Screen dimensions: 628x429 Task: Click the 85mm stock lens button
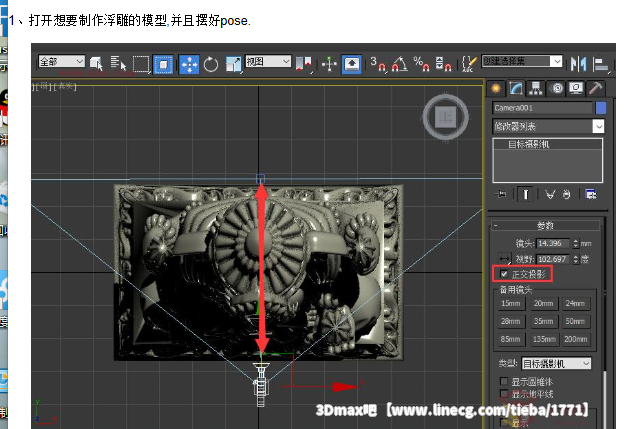[x=511, y=339]
